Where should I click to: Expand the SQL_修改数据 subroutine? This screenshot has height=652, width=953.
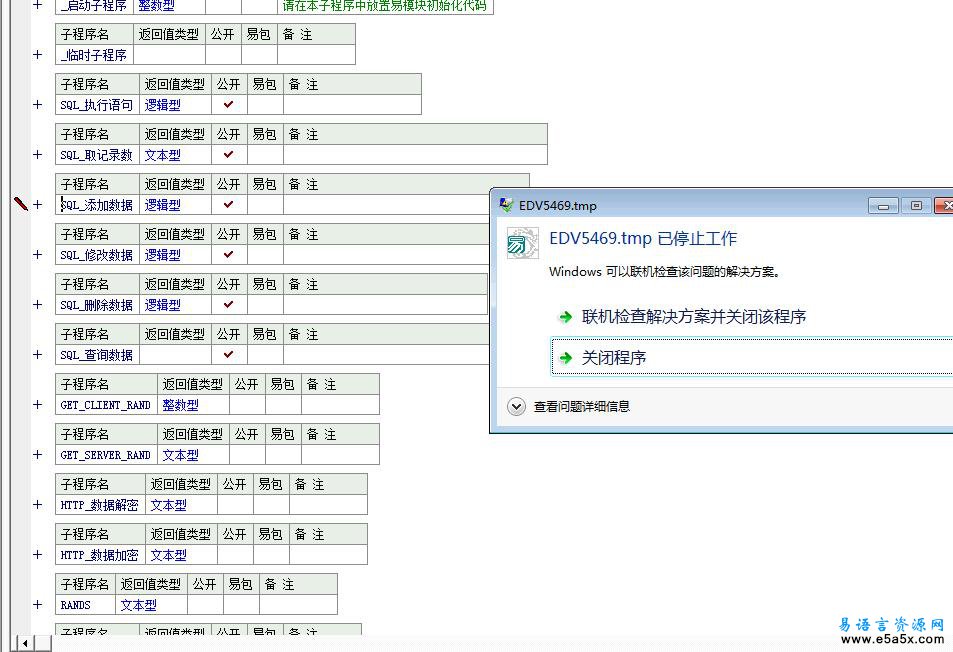[38, 255]
